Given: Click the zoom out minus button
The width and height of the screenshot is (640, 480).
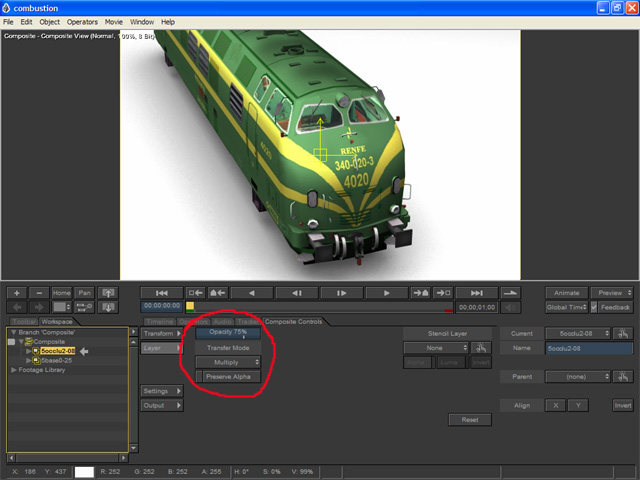Looking at the screenshot, I should pos(39,292).
